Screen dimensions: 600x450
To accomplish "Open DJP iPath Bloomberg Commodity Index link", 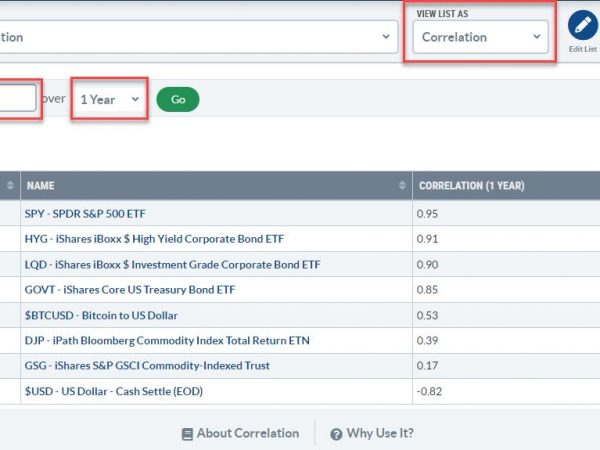I will pyautogui.click(x=167, y=341).
